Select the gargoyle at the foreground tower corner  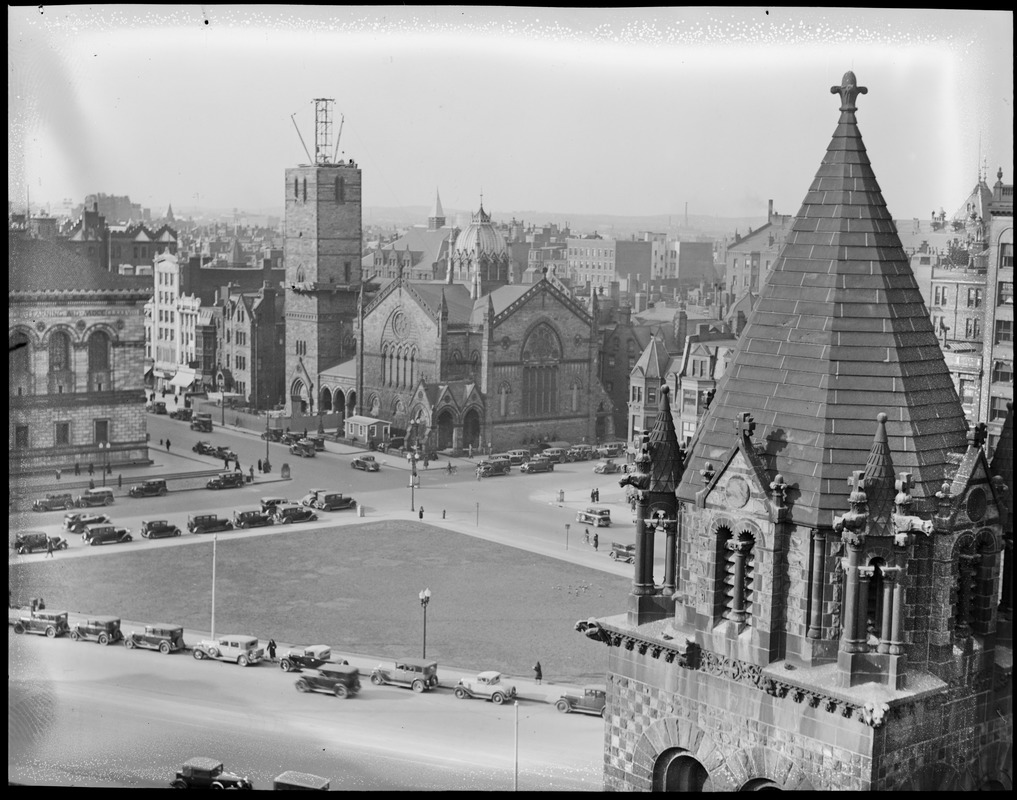590,629
